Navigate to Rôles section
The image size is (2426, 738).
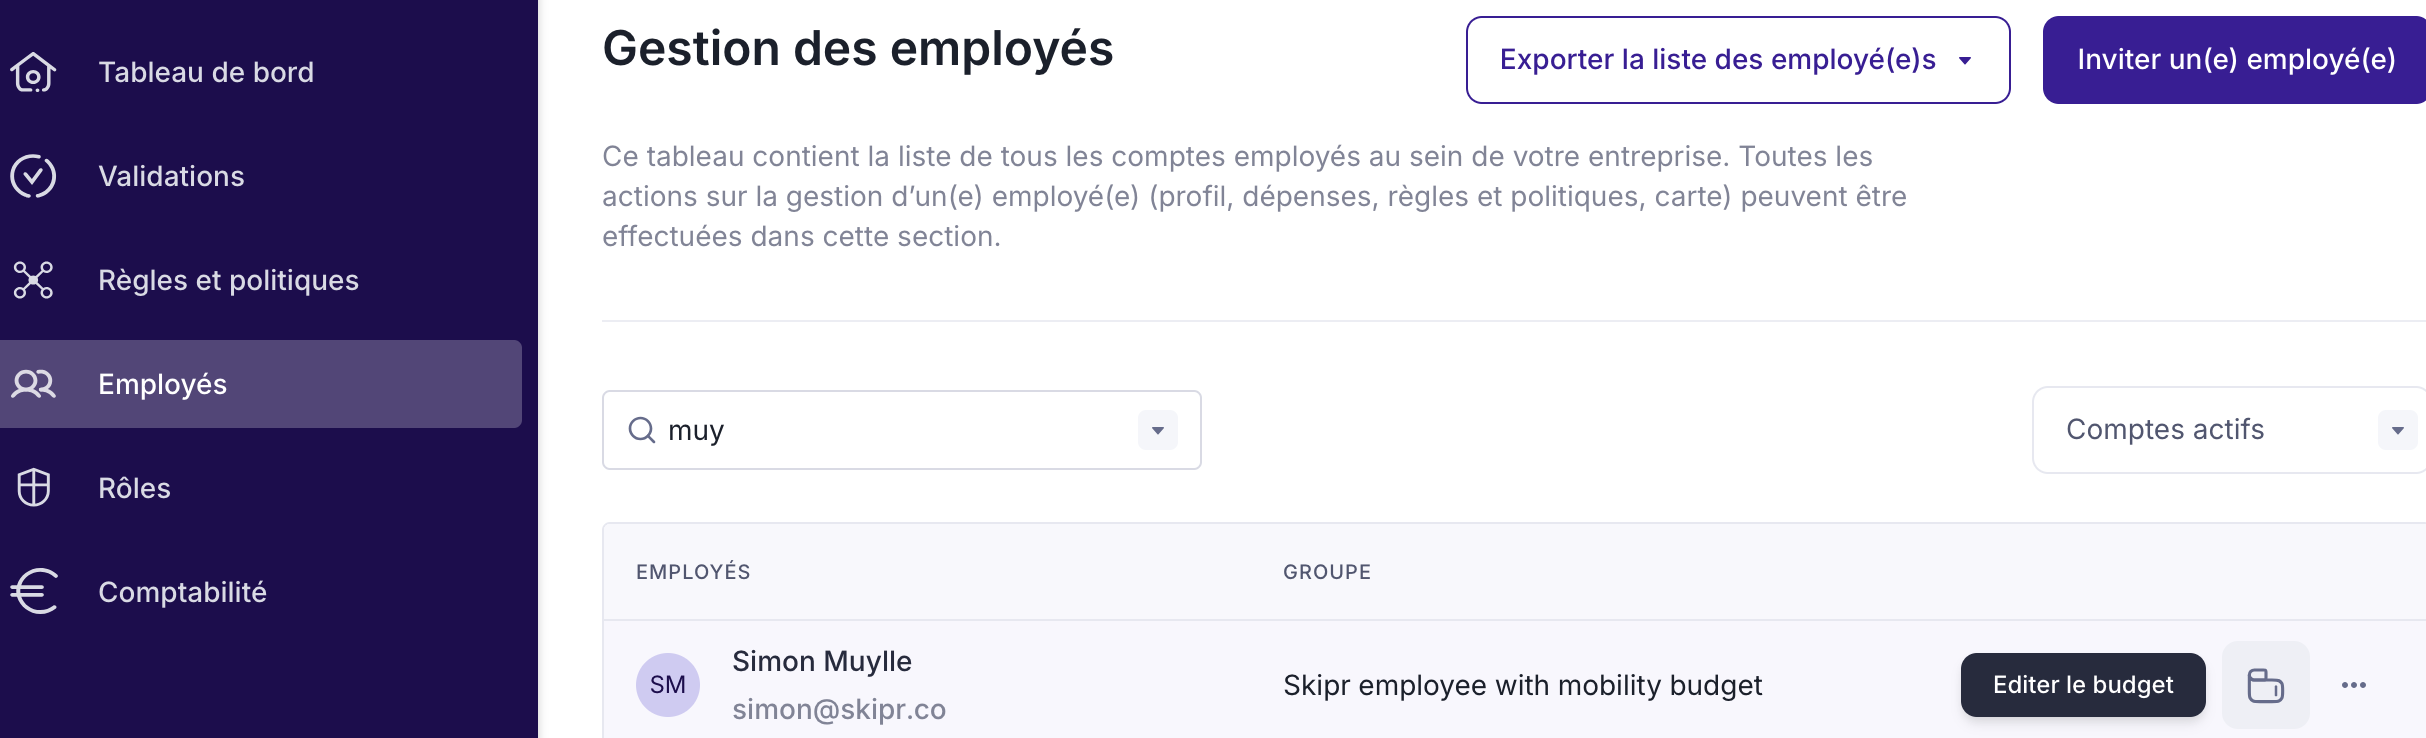[134, 488]
